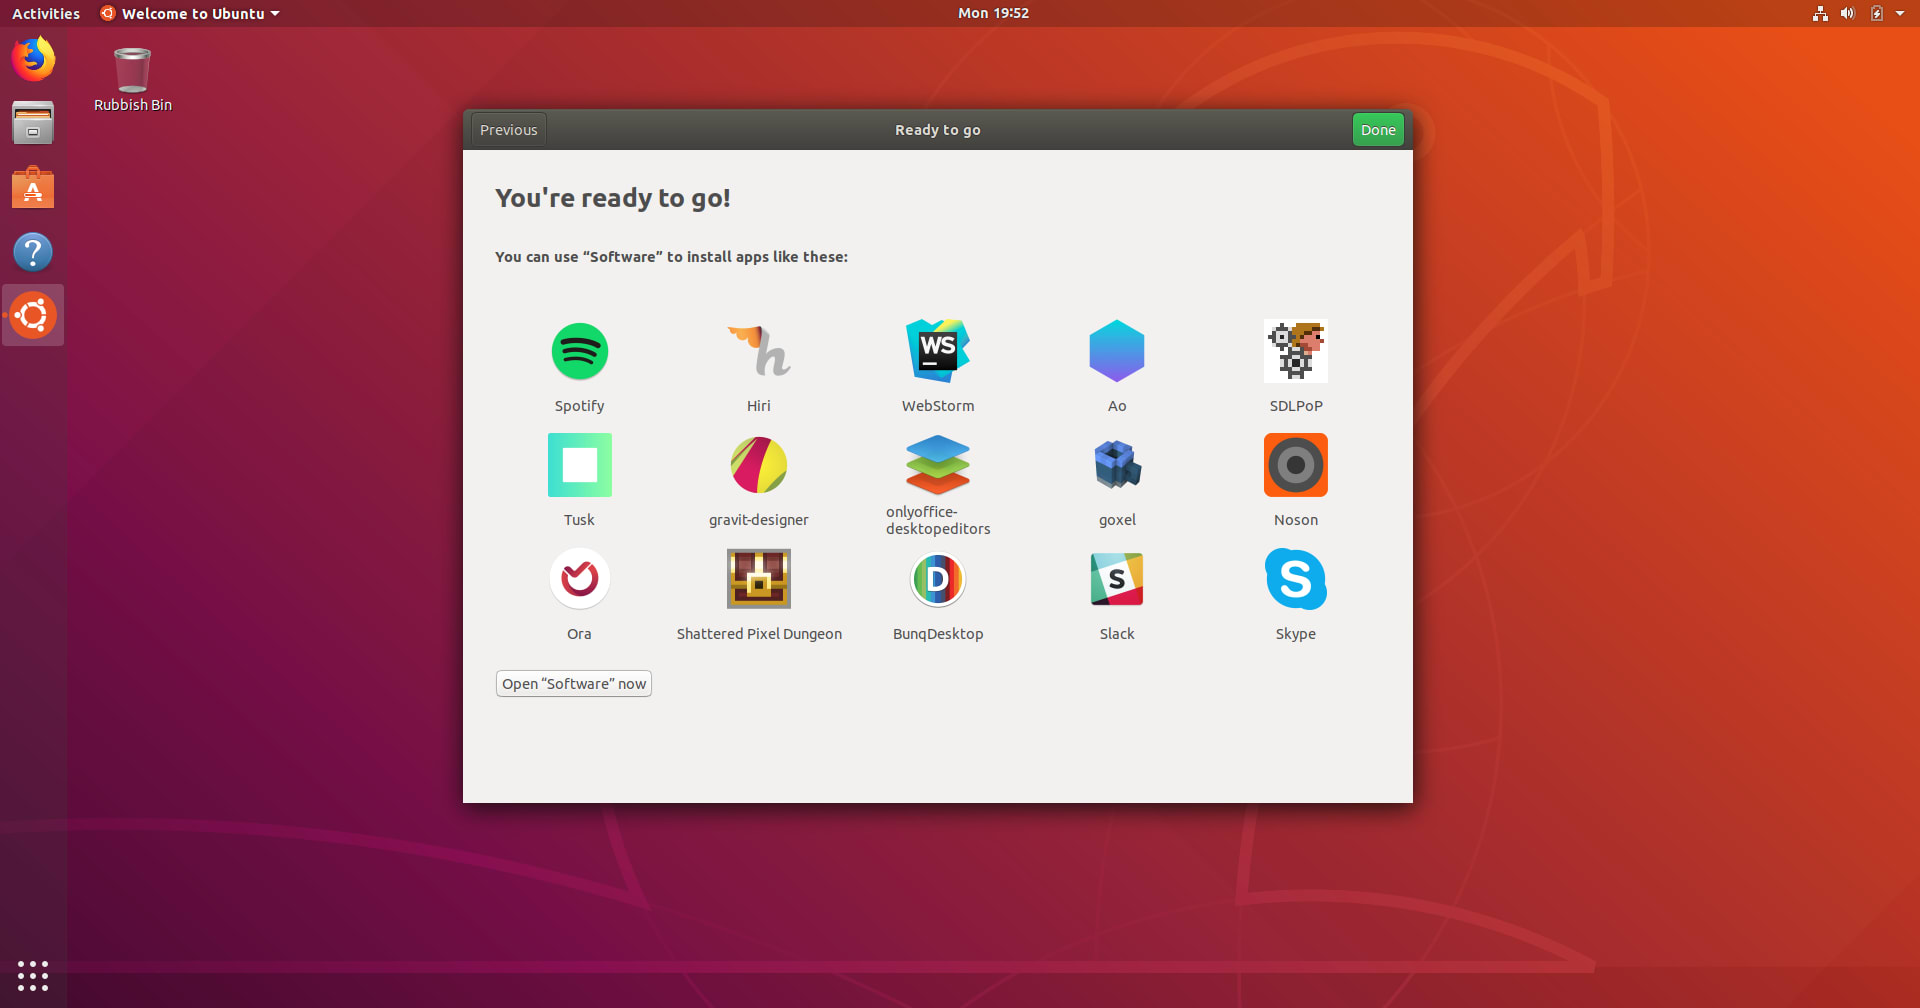The height and width of the screenshot is (1008, 1920).
Task: Launch Firefox from the dock
Action: tap(33, 59)
